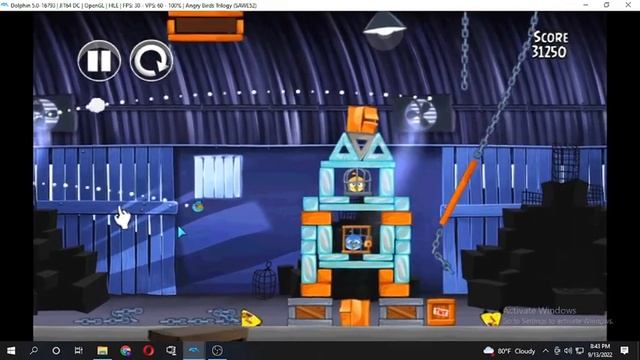Click the orange block on top of the tower
640x360 pixels.
(x=362, y=120)
